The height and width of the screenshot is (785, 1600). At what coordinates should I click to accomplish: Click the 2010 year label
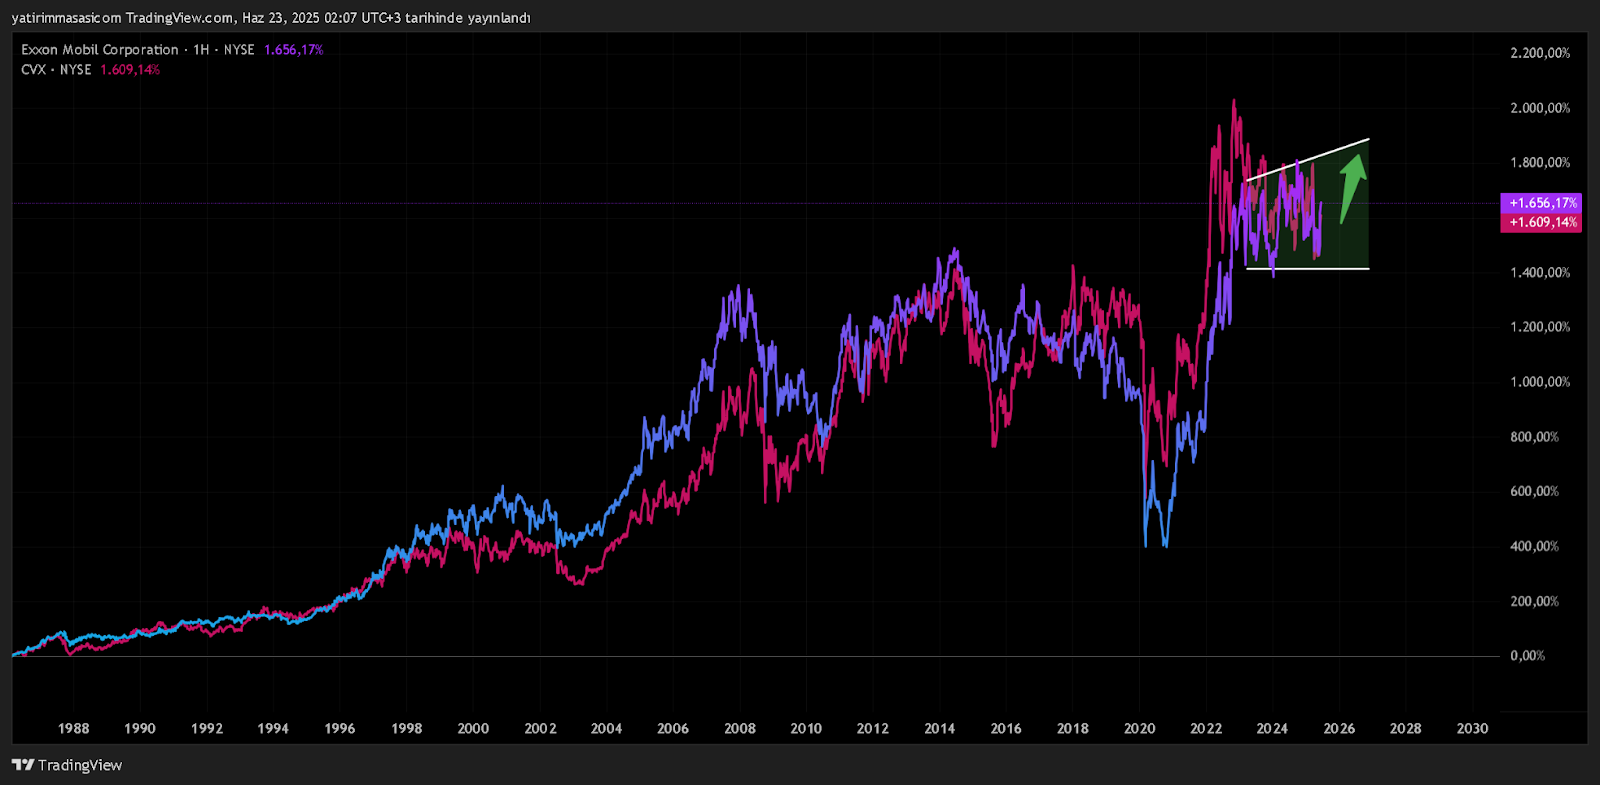click(806, 728)
